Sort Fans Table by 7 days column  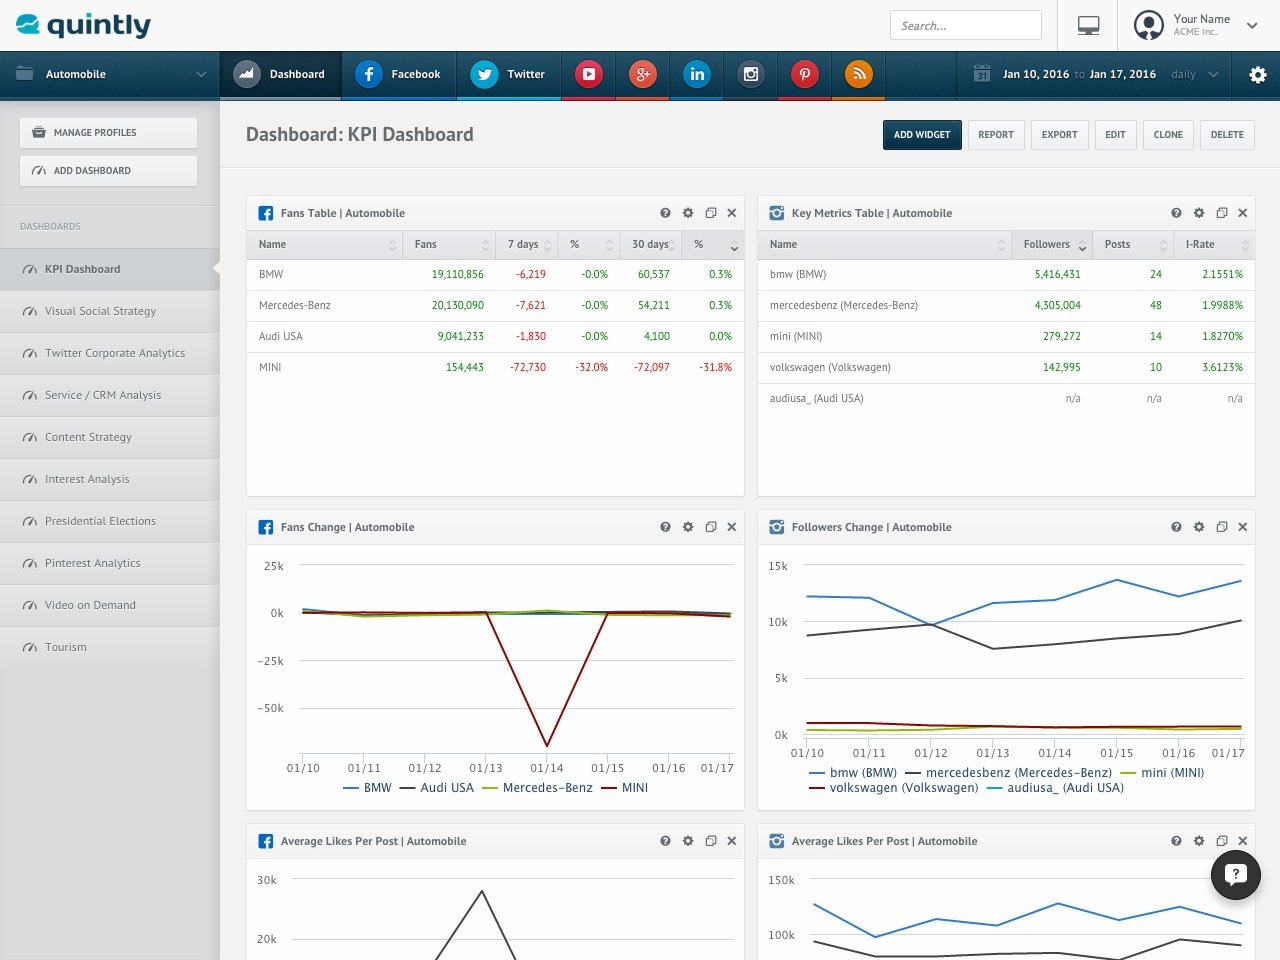527,245
